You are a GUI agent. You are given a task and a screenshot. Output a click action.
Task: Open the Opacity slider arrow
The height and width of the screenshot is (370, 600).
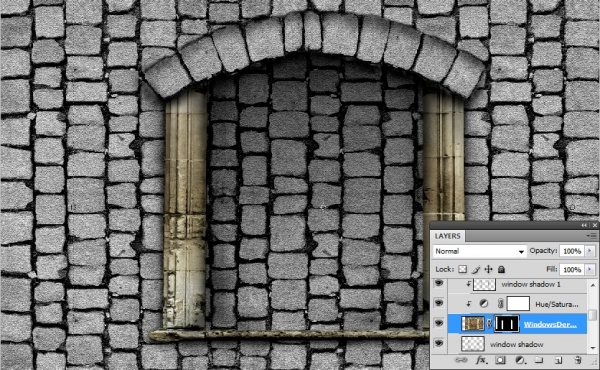590,251
